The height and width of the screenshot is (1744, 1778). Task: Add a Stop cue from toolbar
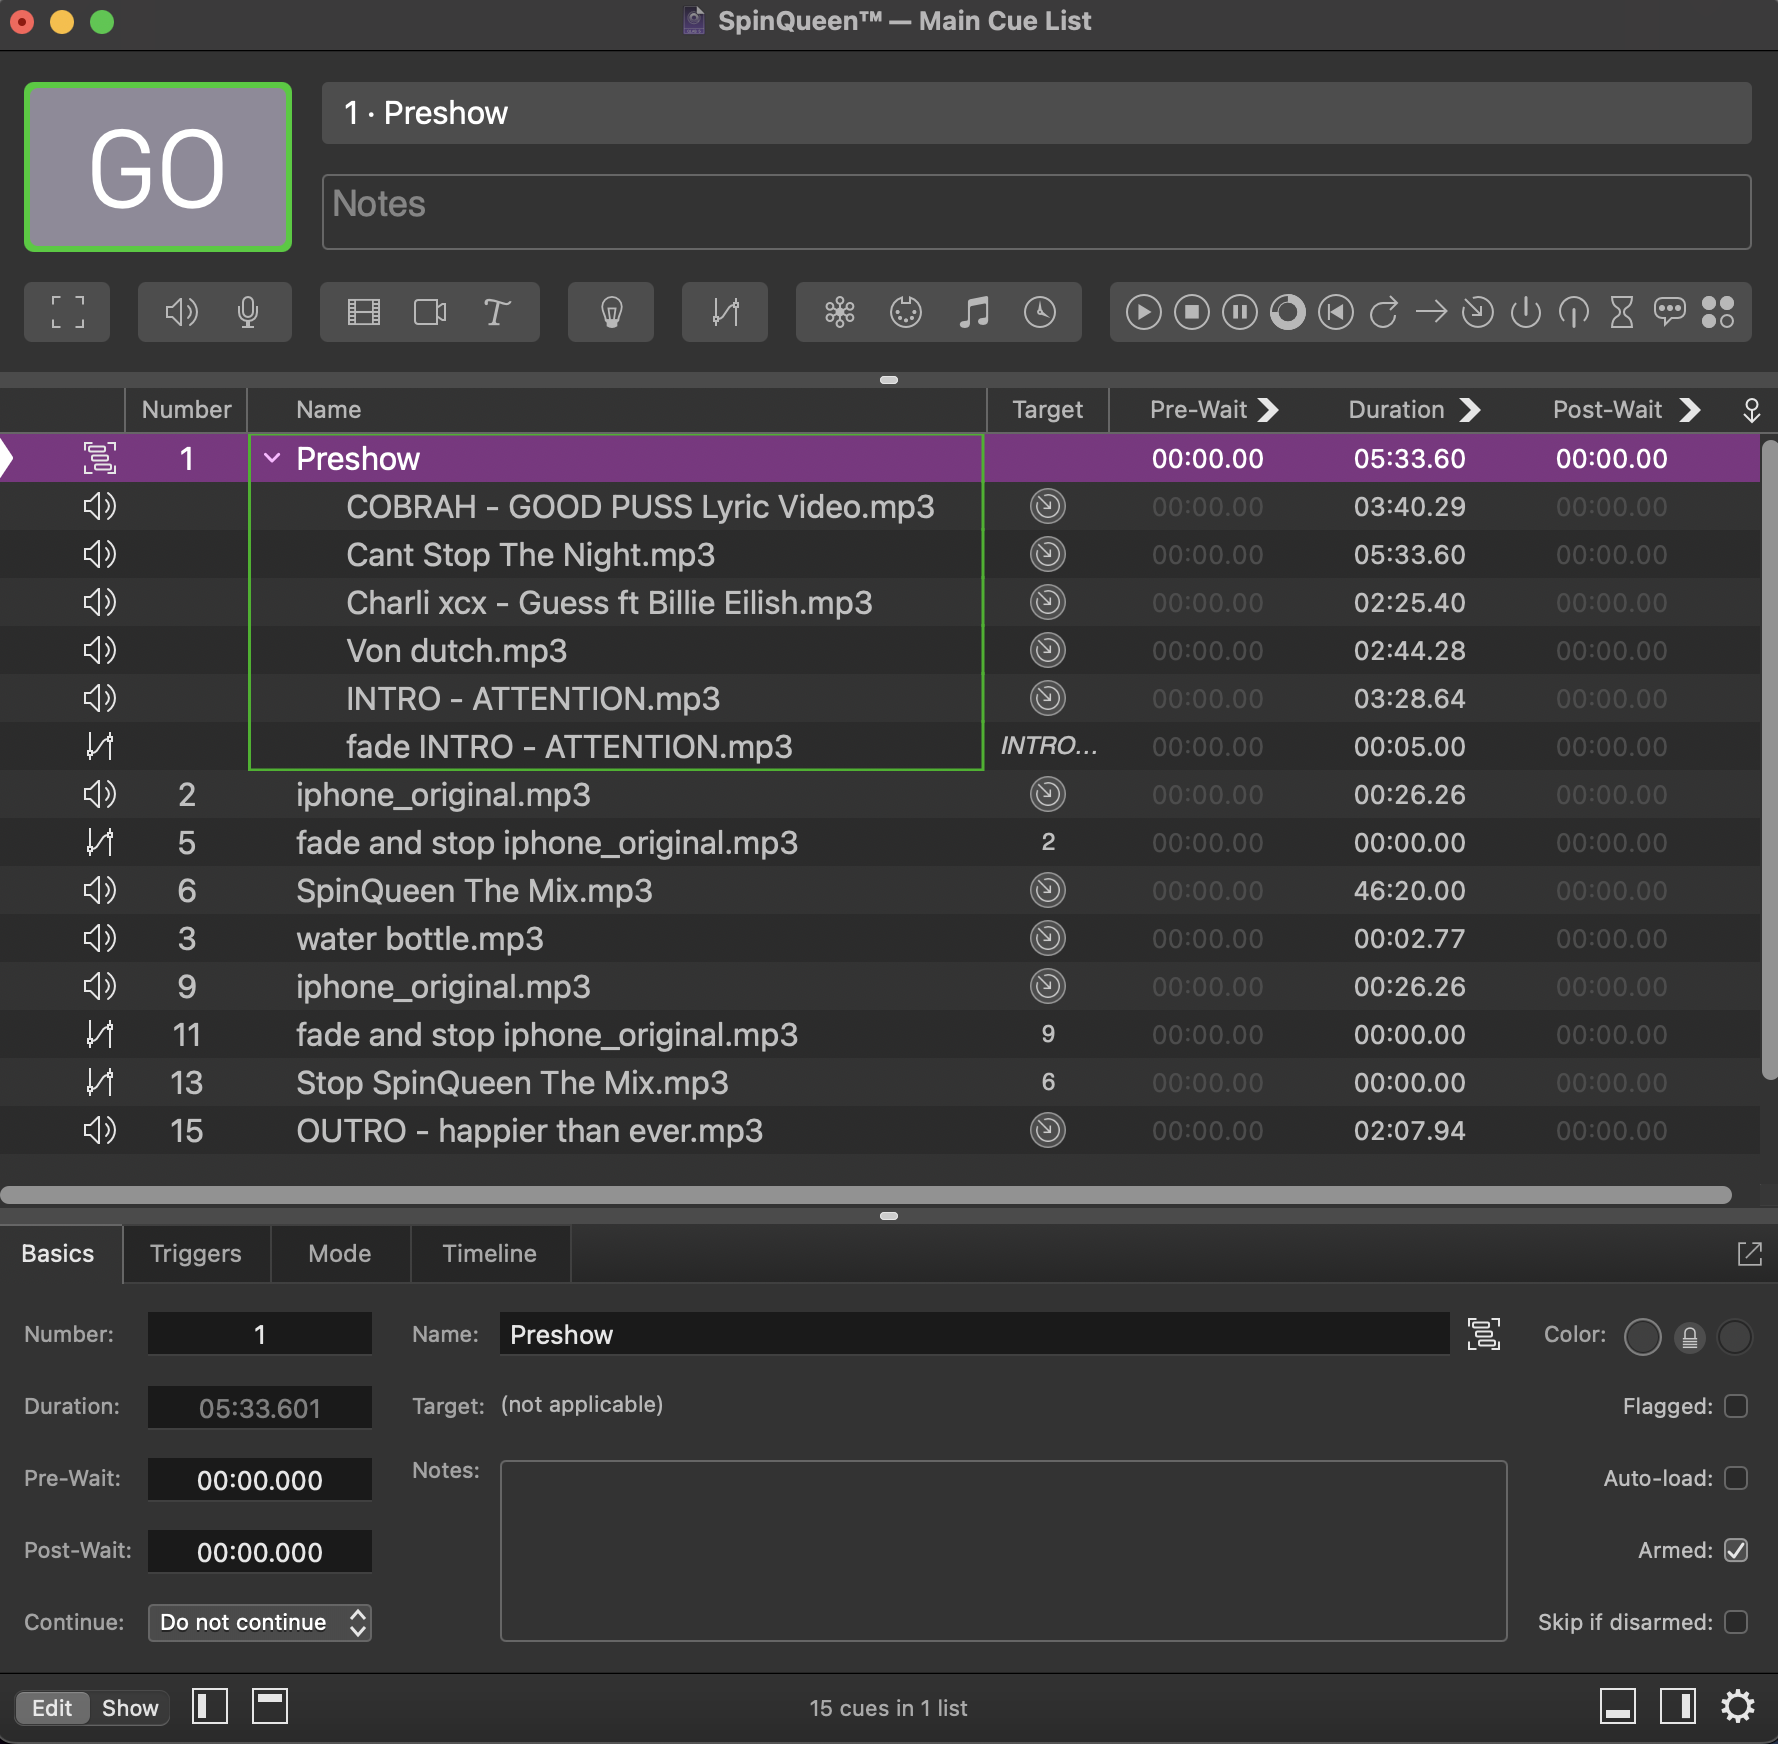click(x=1191, y=312)
